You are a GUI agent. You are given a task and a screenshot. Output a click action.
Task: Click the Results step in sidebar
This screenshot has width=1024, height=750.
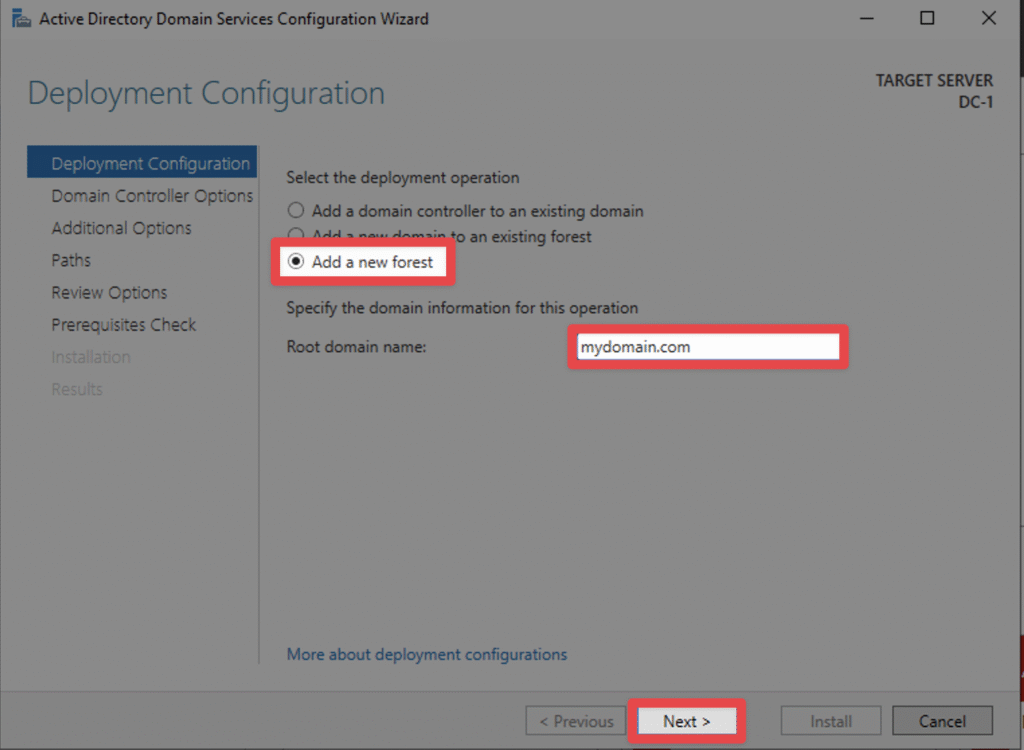(77, 389)
